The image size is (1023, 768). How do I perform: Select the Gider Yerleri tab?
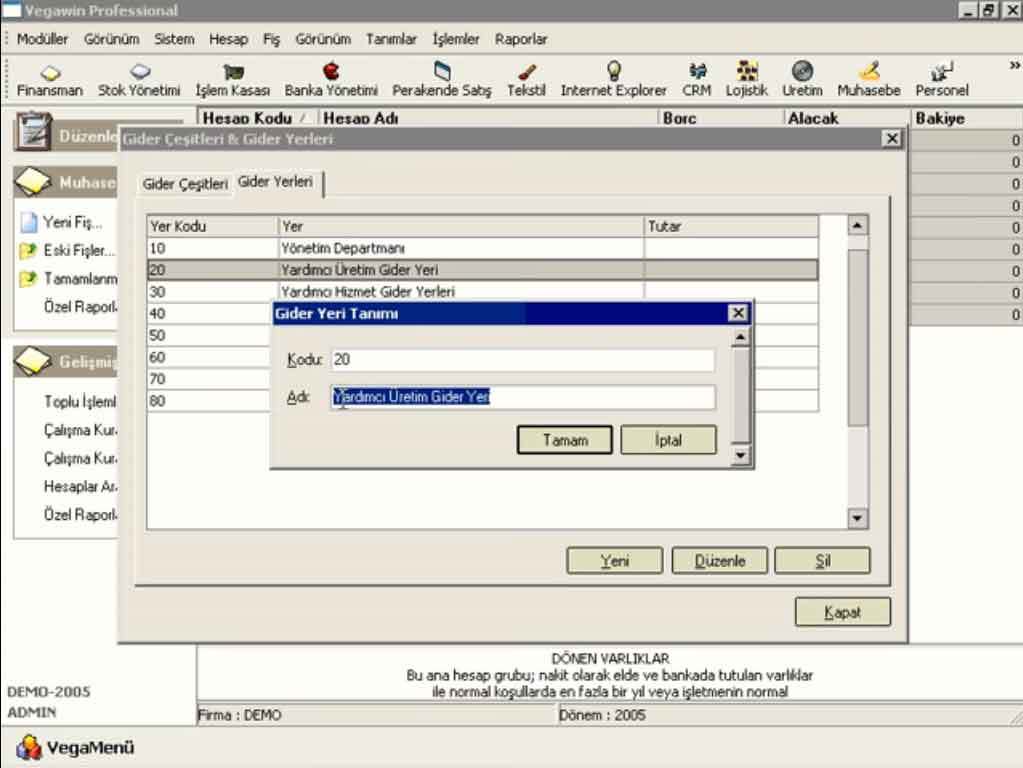[x=275, y=182]
